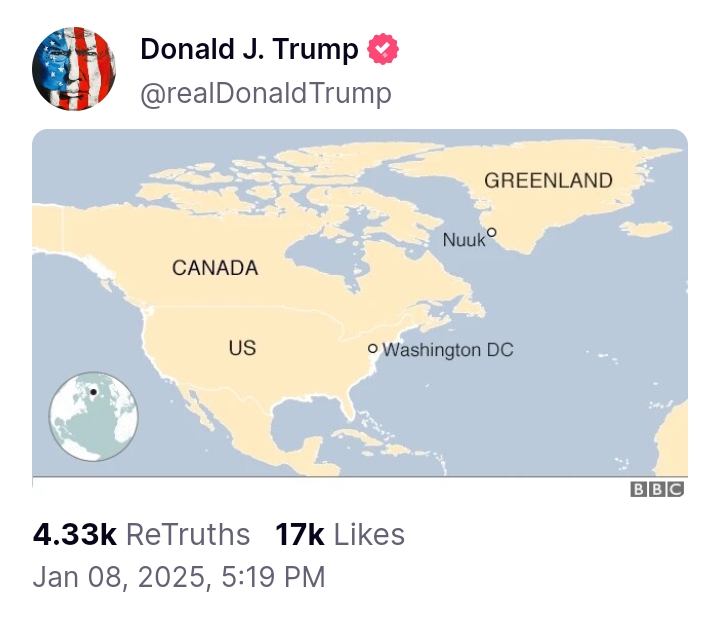Screen dimensions: 703x628
Task: Click the Washington DC marker circle
Action: click(373, 348)
